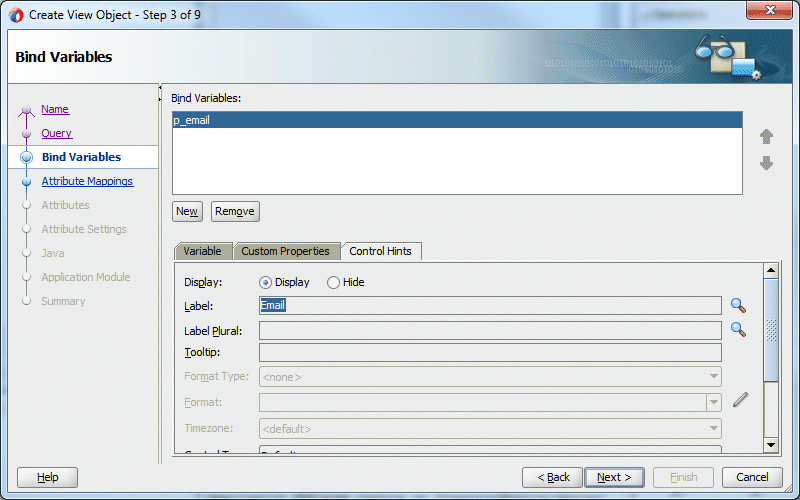Image resolution: width=800 pixels, height=500 pixels.
Task: Select the Control Hints tab
Action: coord(381,251)
